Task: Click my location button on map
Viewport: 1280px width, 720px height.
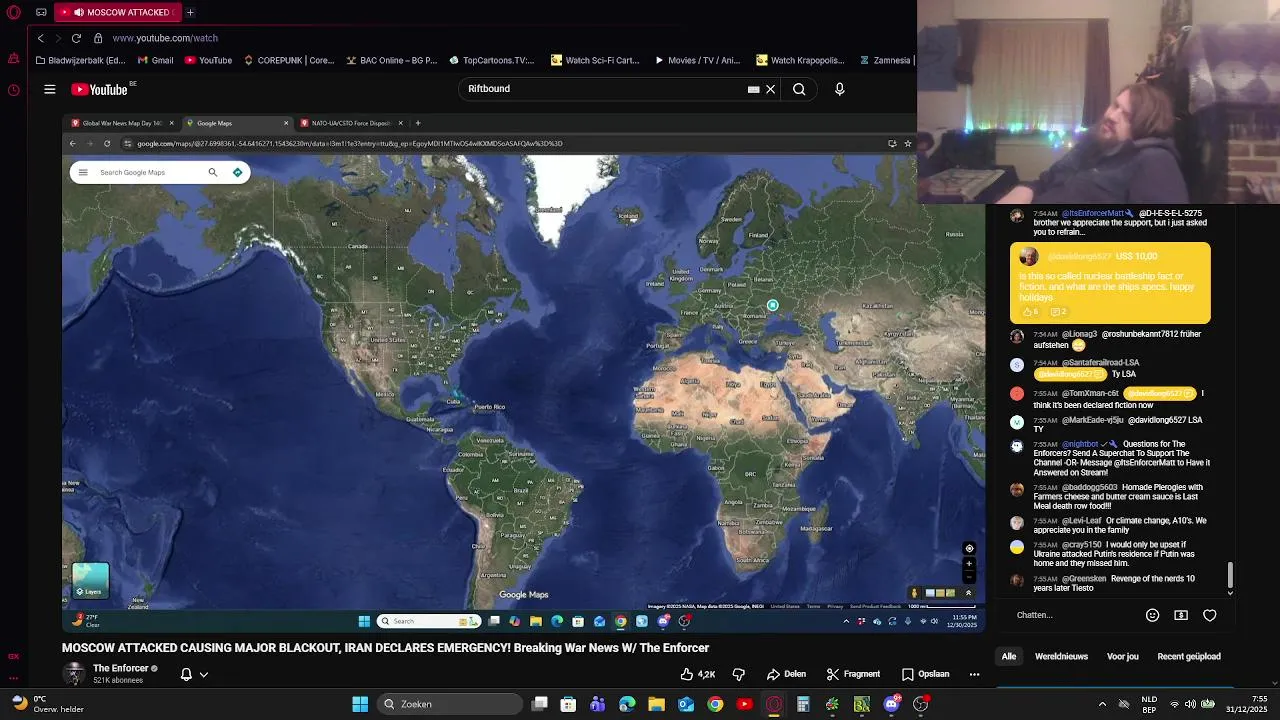Action: click(969, 548)
